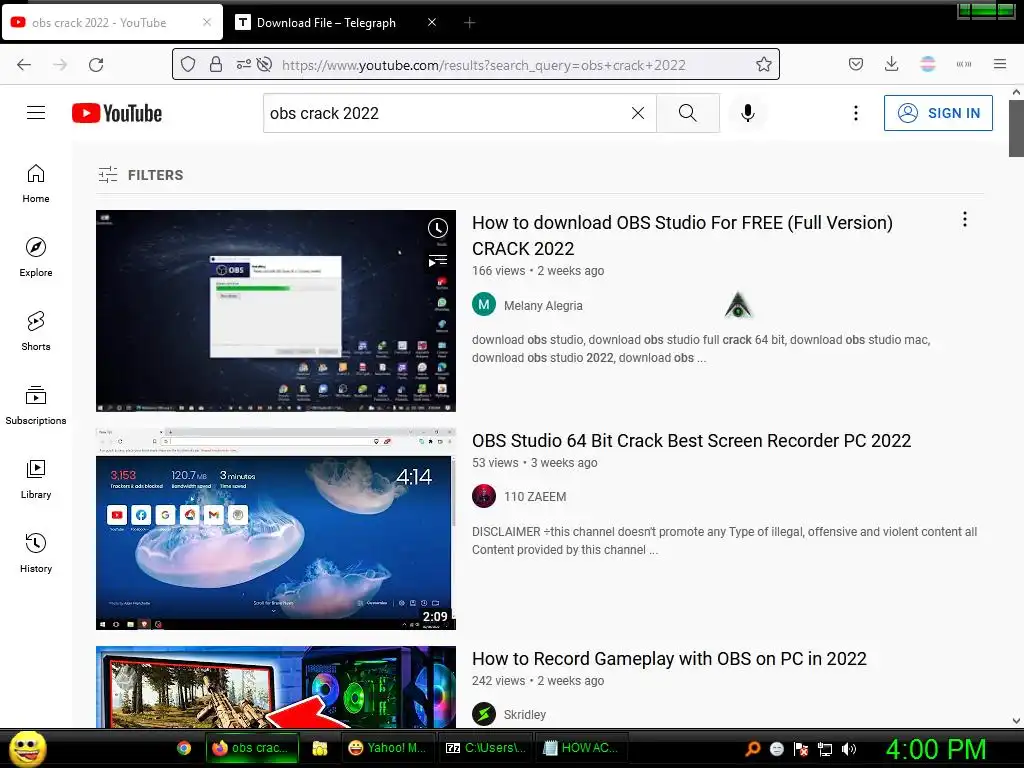Open the OBS Studio For FREE video thumbnail

pyautogui.click(x=276, y=311)
